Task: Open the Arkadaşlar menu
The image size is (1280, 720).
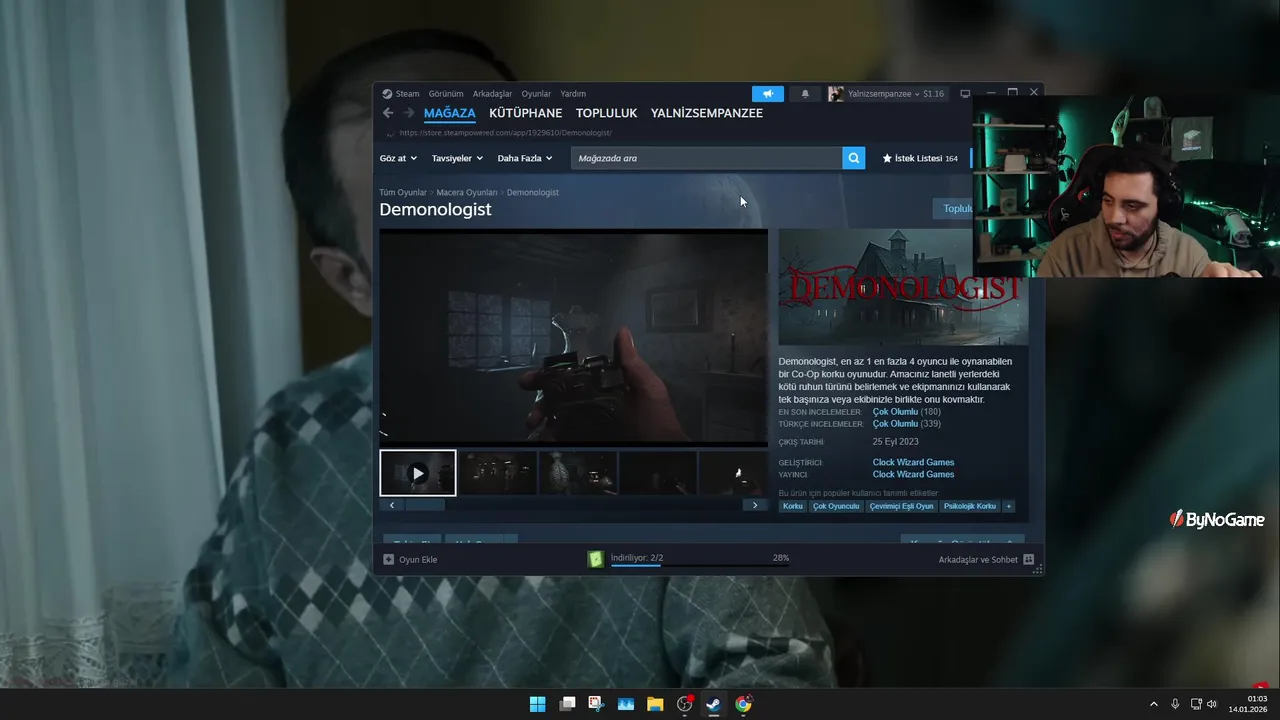Action: coord(492,94)
